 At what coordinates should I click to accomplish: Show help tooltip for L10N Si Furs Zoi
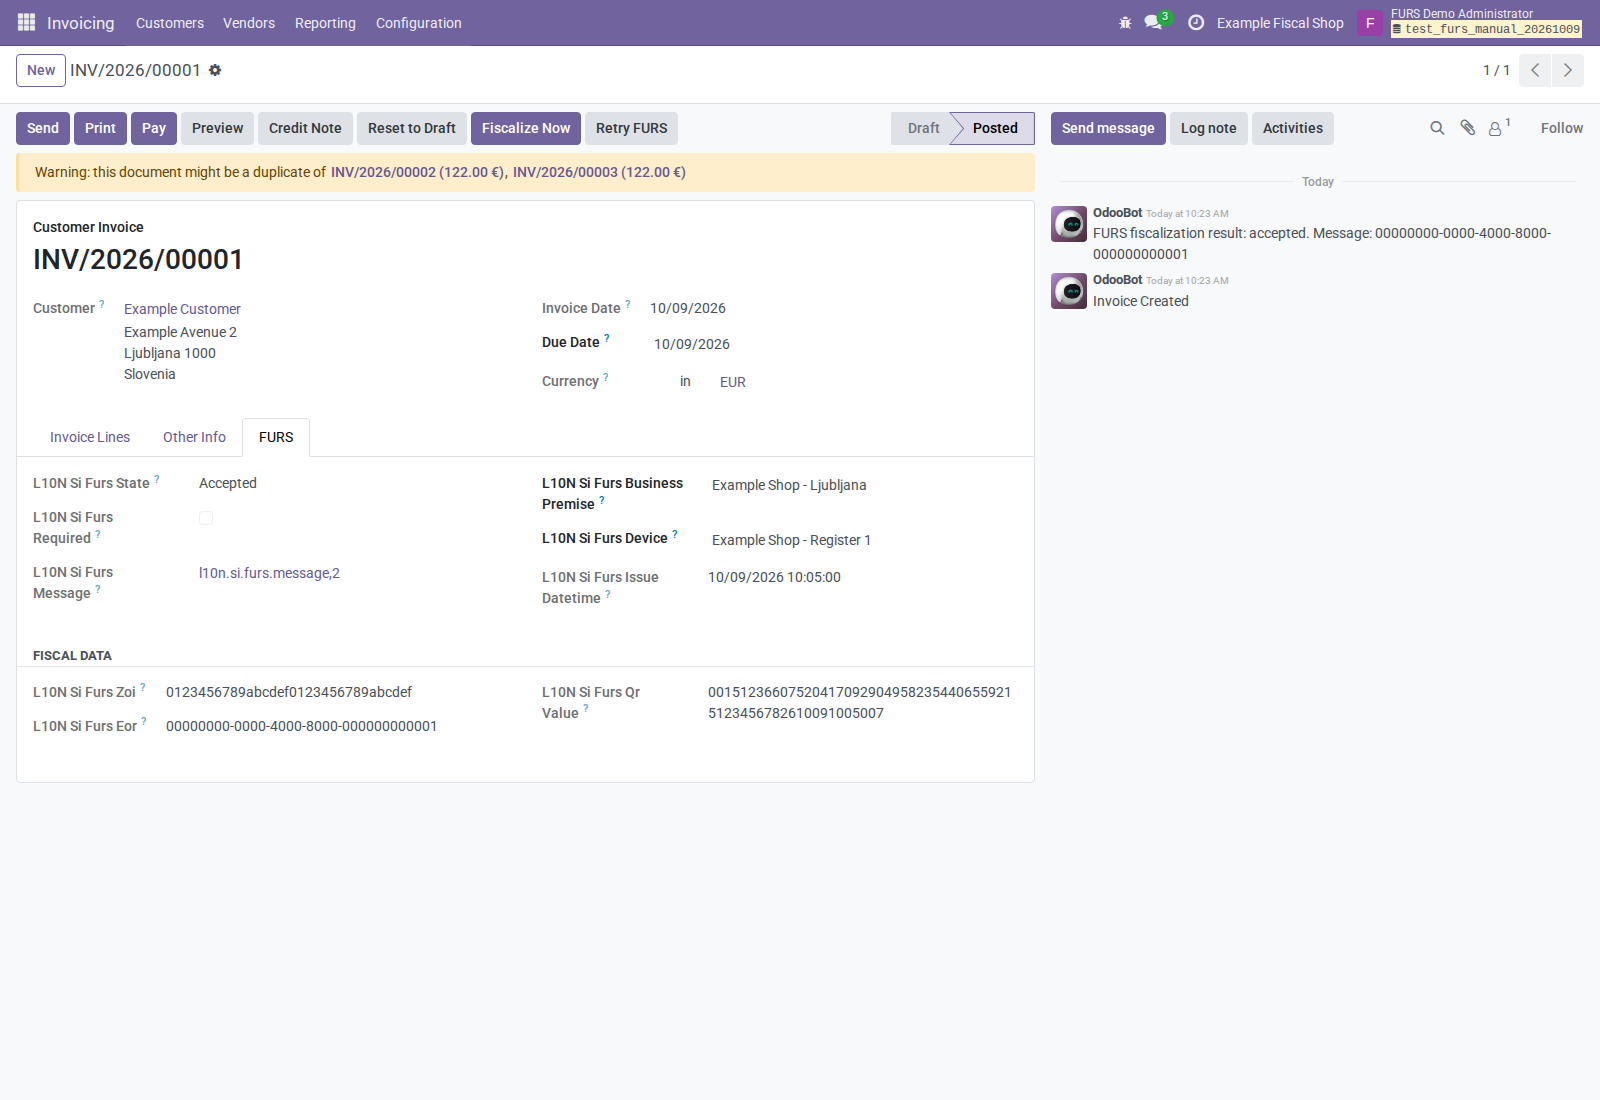click(143, 688)
